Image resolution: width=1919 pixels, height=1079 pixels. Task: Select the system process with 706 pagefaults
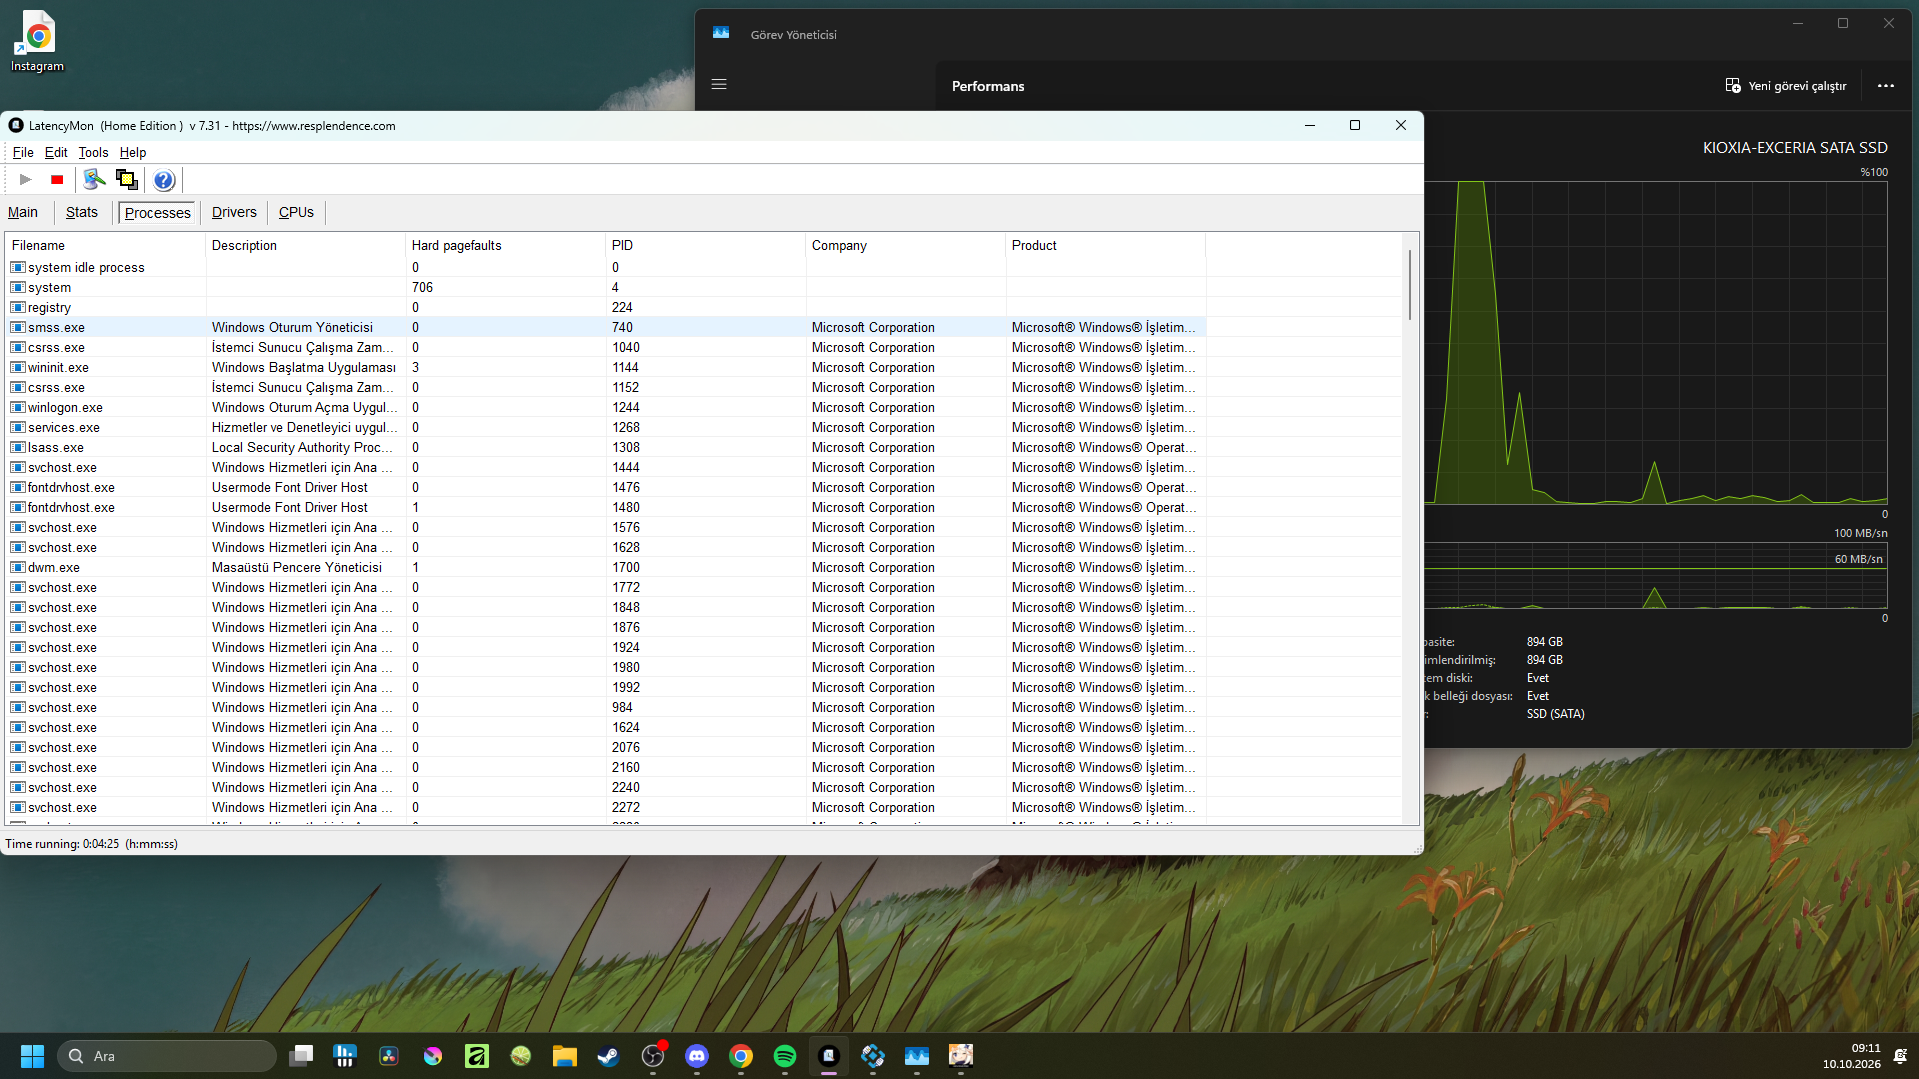point(606,287)
